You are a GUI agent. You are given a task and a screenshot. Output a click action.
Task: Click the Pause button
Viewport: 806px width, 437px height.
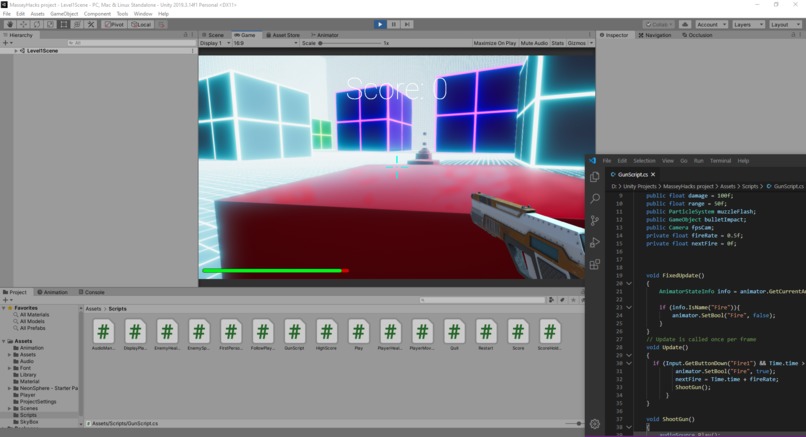[x=394, y=24]
